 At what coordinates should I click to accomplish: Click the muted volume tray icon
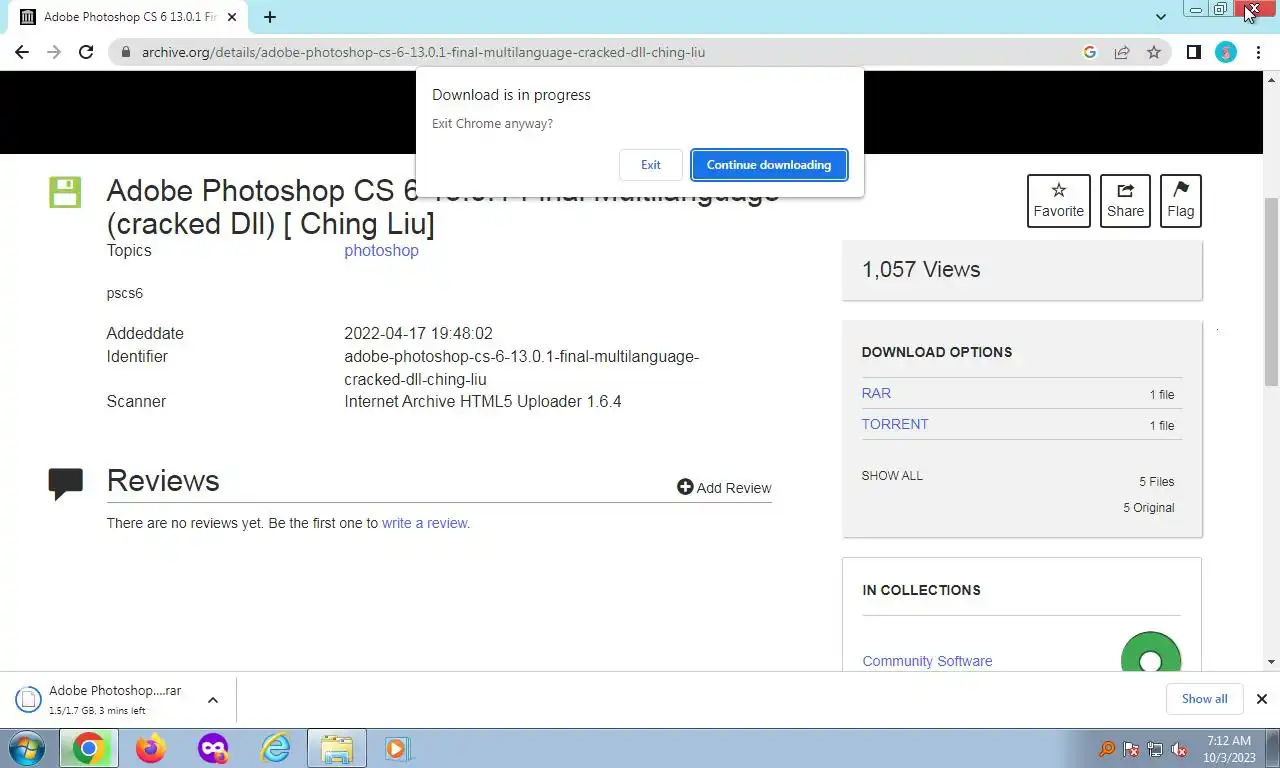tap(1179, 749)
